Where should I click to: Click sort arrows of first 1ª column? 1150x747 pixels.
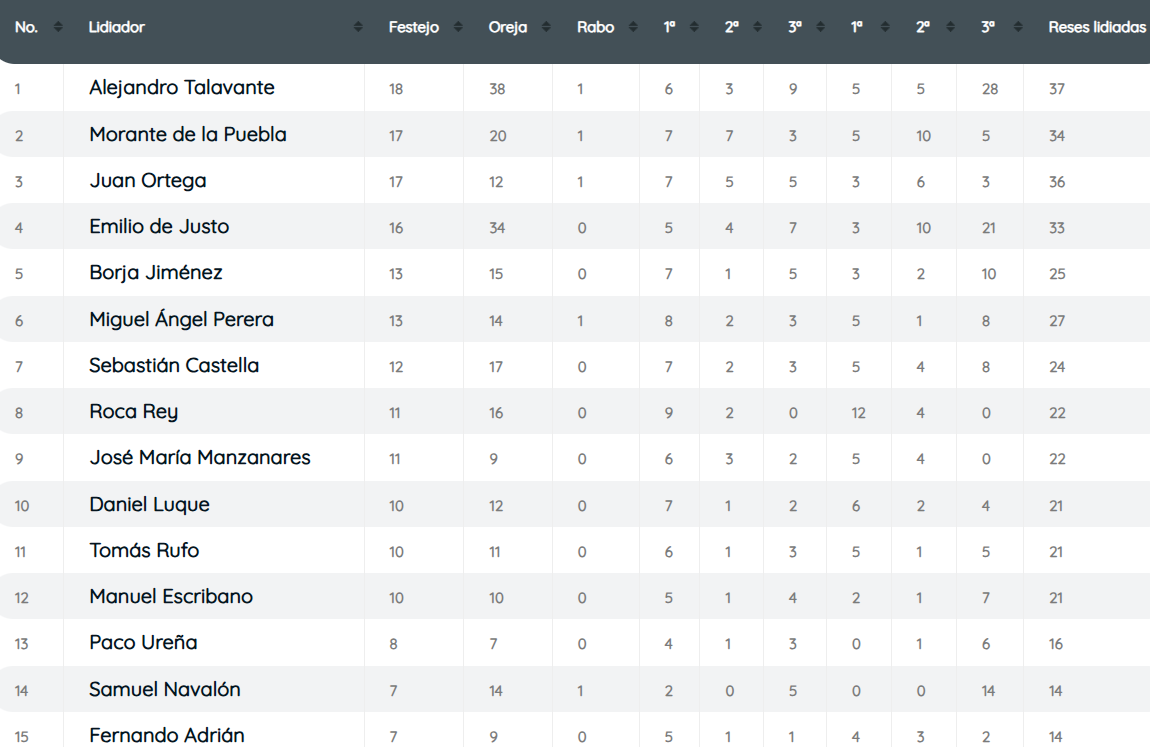pyautogui.click(x=694, y=27)
